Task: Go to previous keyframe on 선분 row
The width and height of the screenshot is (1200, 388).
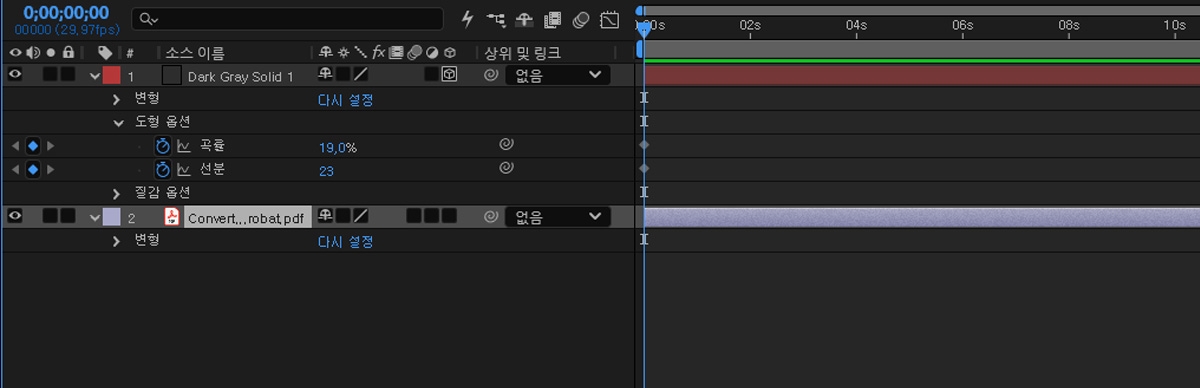Action: (x=14, y=170)
